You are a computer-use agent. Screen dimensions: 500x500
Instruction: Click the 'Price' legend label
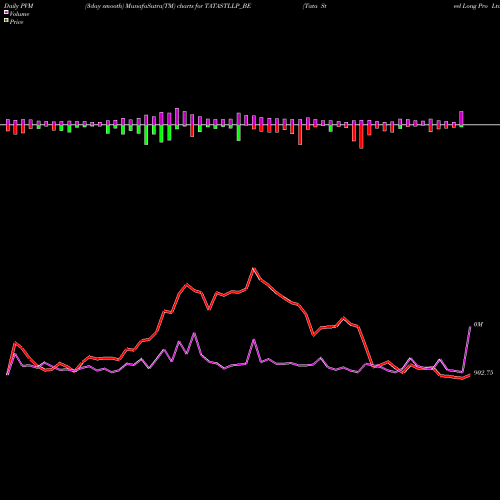16,22
